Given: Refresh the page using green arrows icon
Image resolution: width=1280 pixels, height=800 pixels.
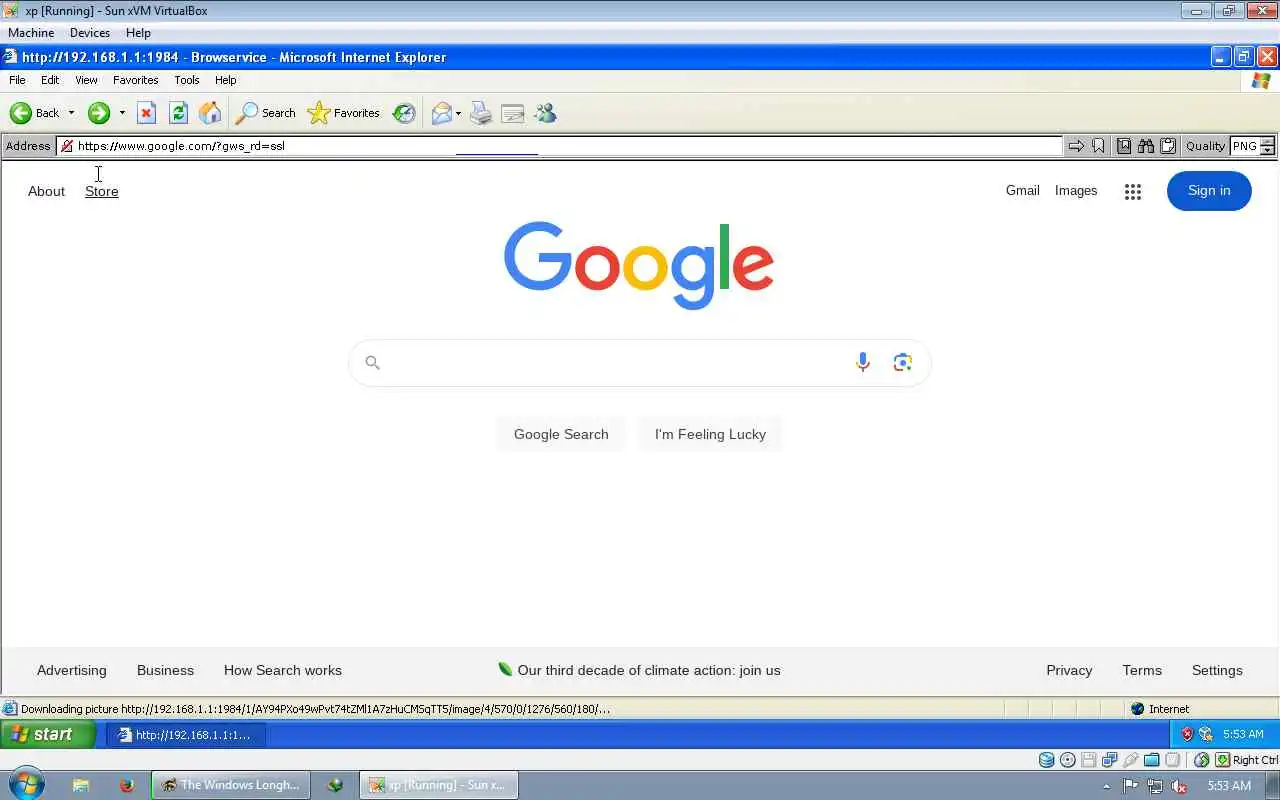Looking at the screenshot, I should coord(178,113).
